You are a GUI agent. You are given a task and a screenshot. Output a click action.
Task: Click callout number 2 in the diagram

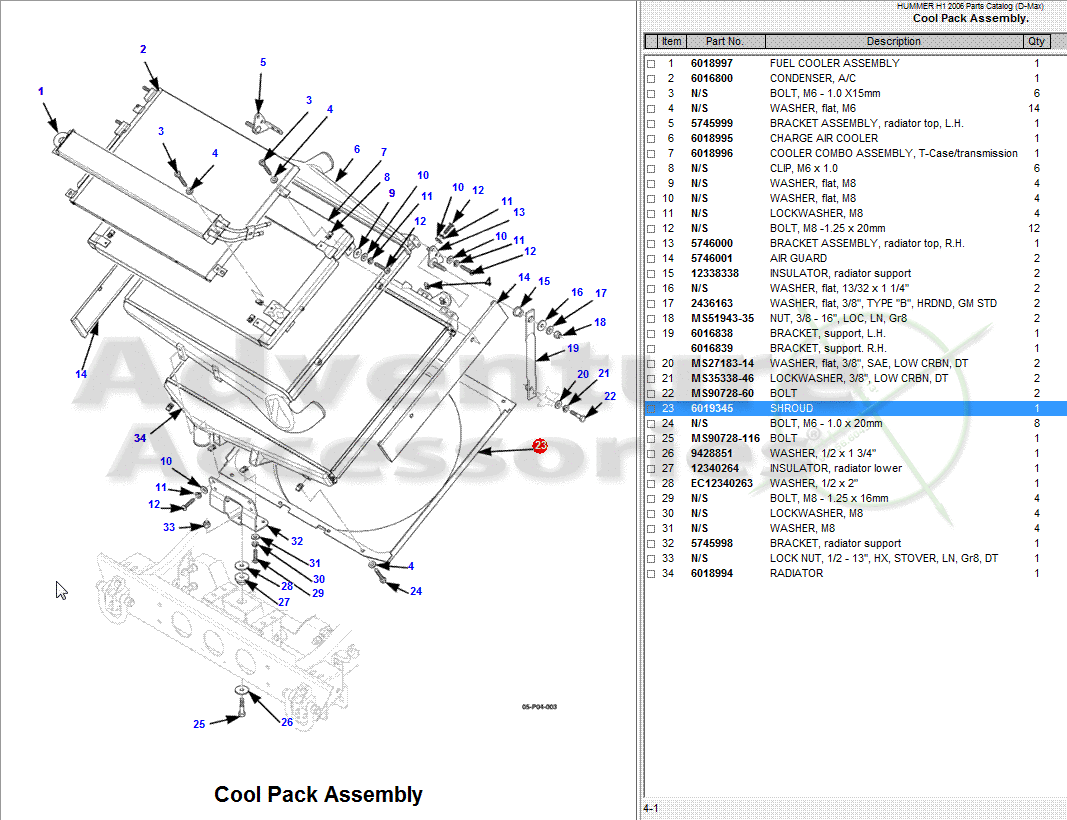[x=143, y=50]
